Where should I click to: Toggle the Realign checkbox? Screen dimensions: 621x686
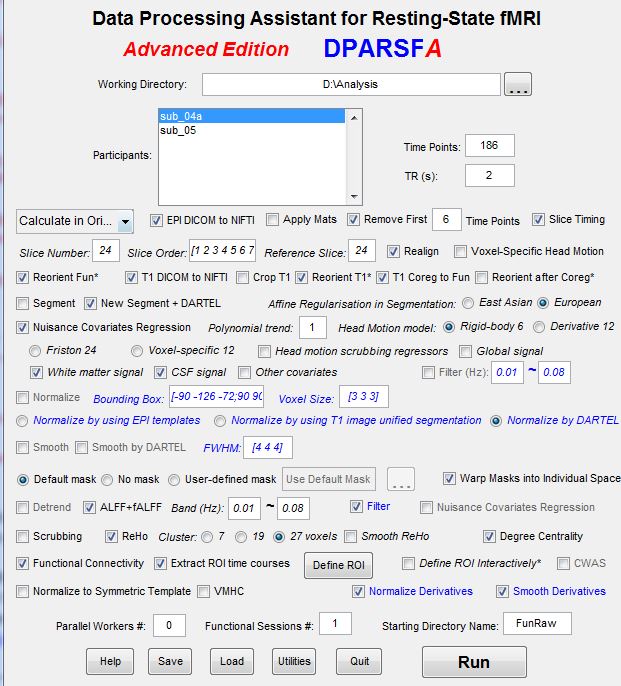pyautogui.click(x=393, y=252)
